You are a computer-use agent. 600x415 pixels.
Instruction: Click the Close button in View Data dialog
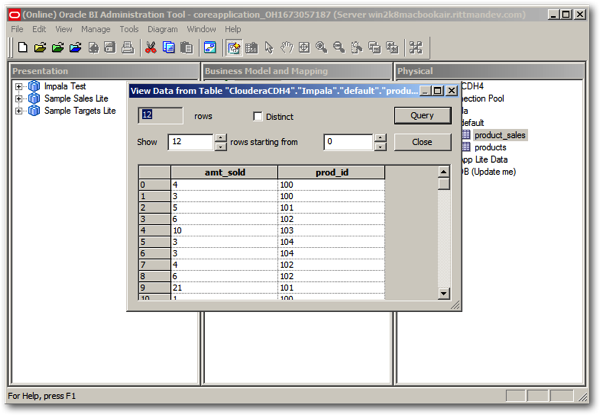[422, 142]
